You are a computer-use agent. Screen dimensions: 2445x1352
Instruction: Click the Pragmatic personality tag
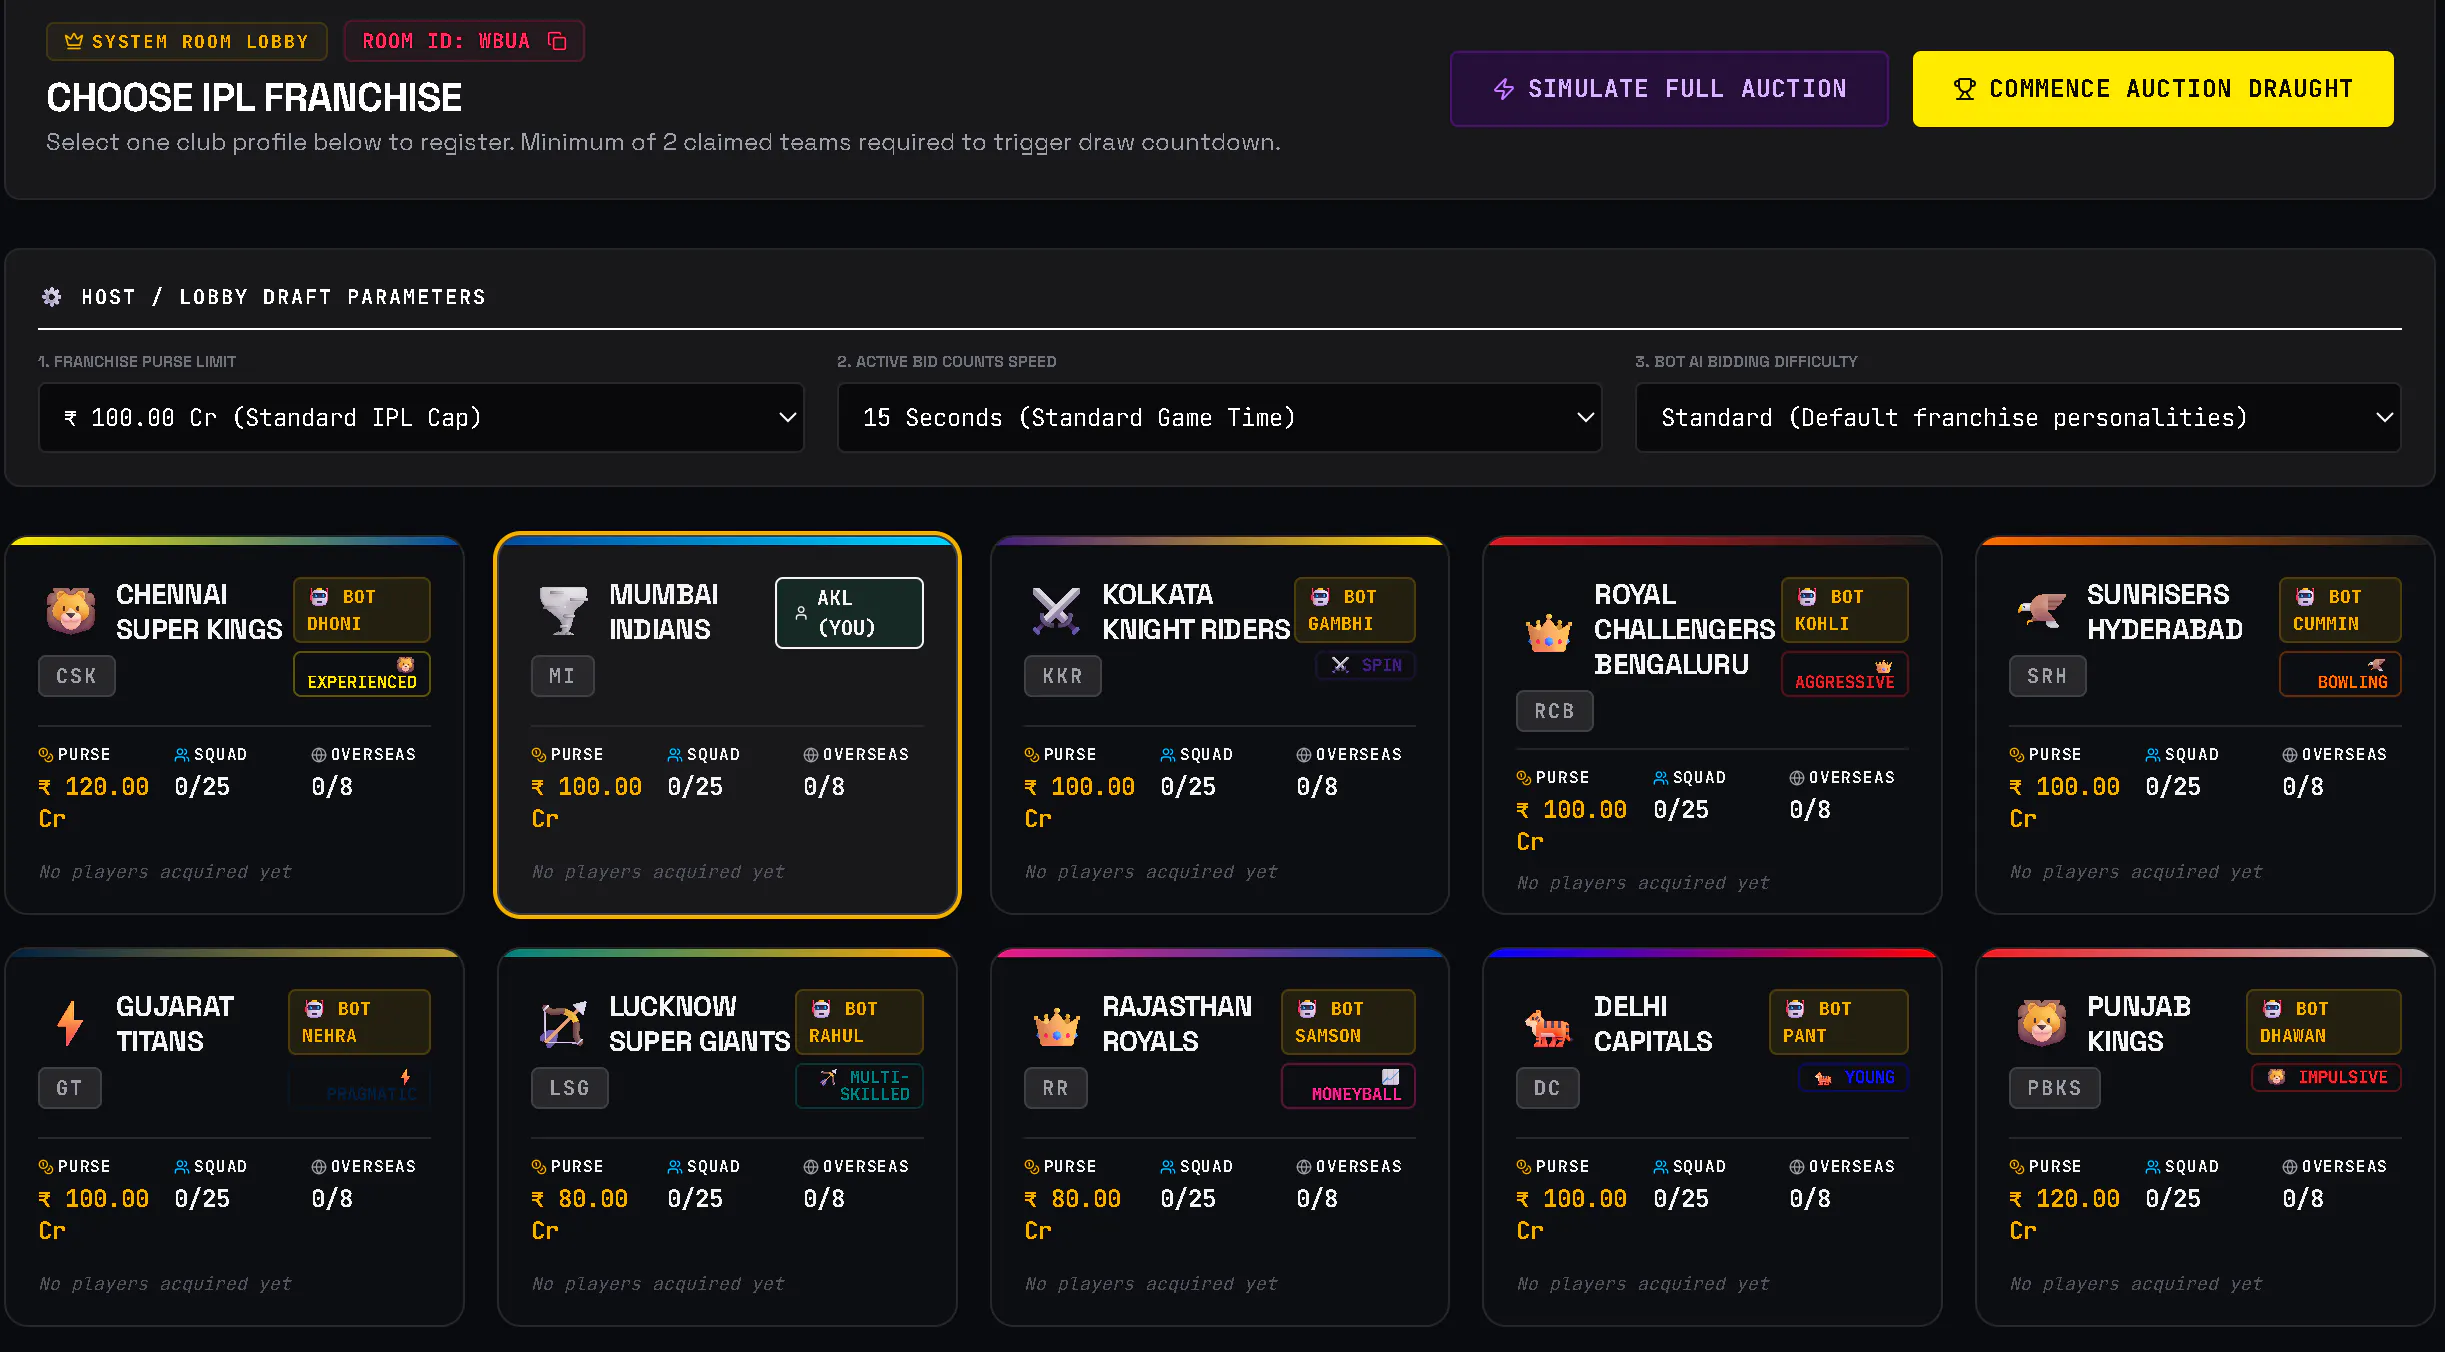[x=359, y=1086]
